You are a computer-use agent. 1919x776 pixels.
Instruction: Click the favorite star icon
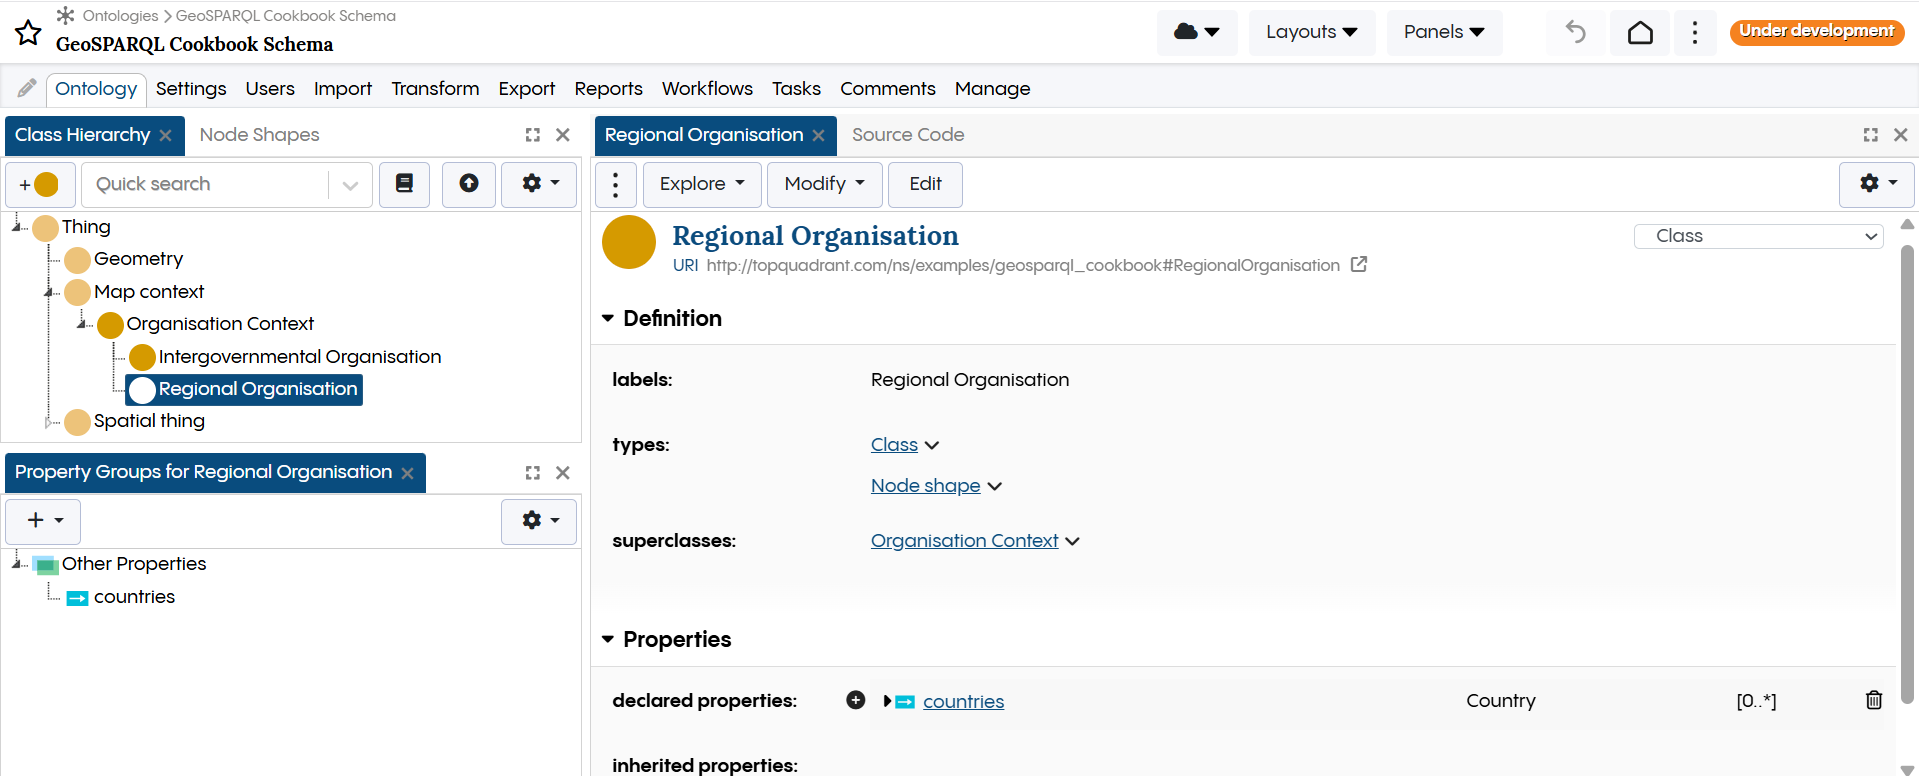pos(28,33)
